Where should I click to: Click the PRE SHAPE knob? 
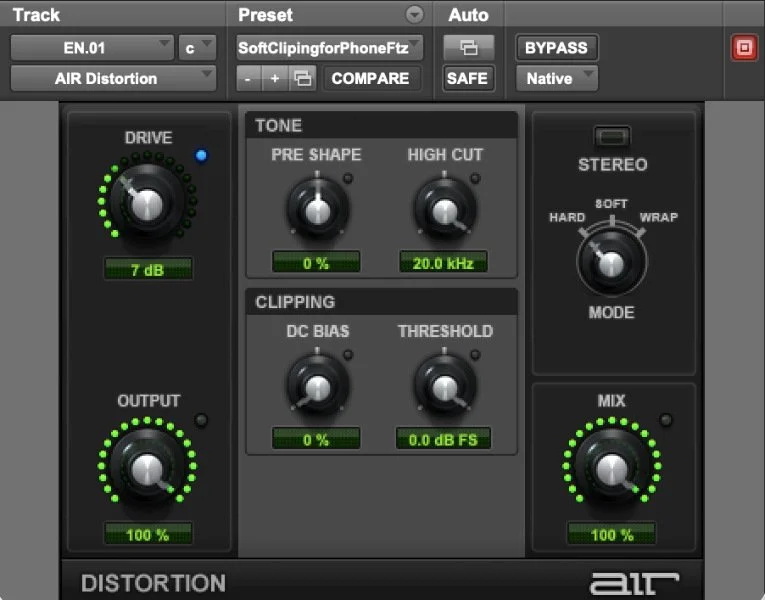point(317,210)
